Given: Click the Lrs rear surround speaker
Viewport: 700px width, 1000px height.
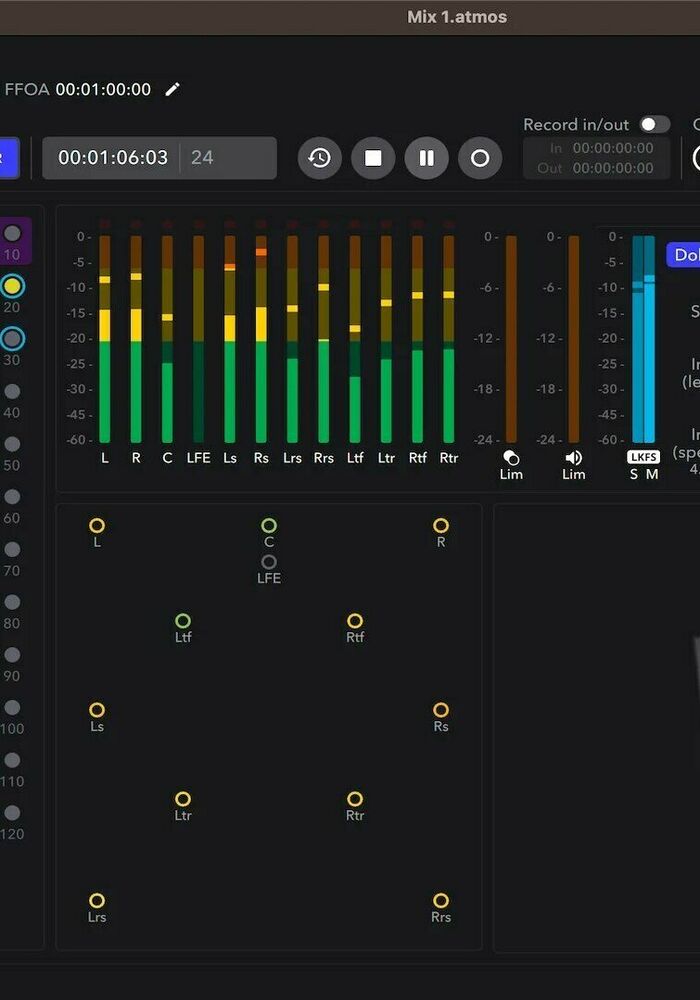Looking at the screenshot, I should (97, 901).
